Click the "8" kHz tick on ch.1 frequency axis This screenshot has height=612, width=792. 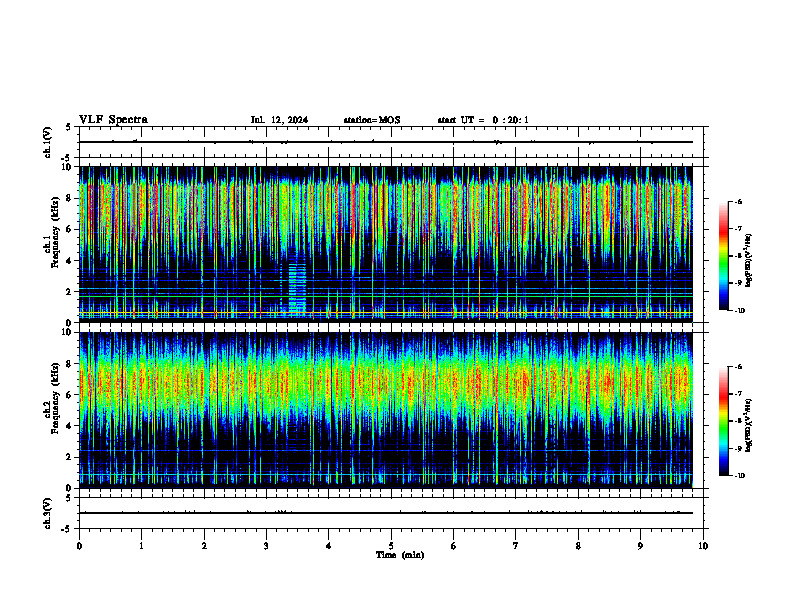pos(69,198)
